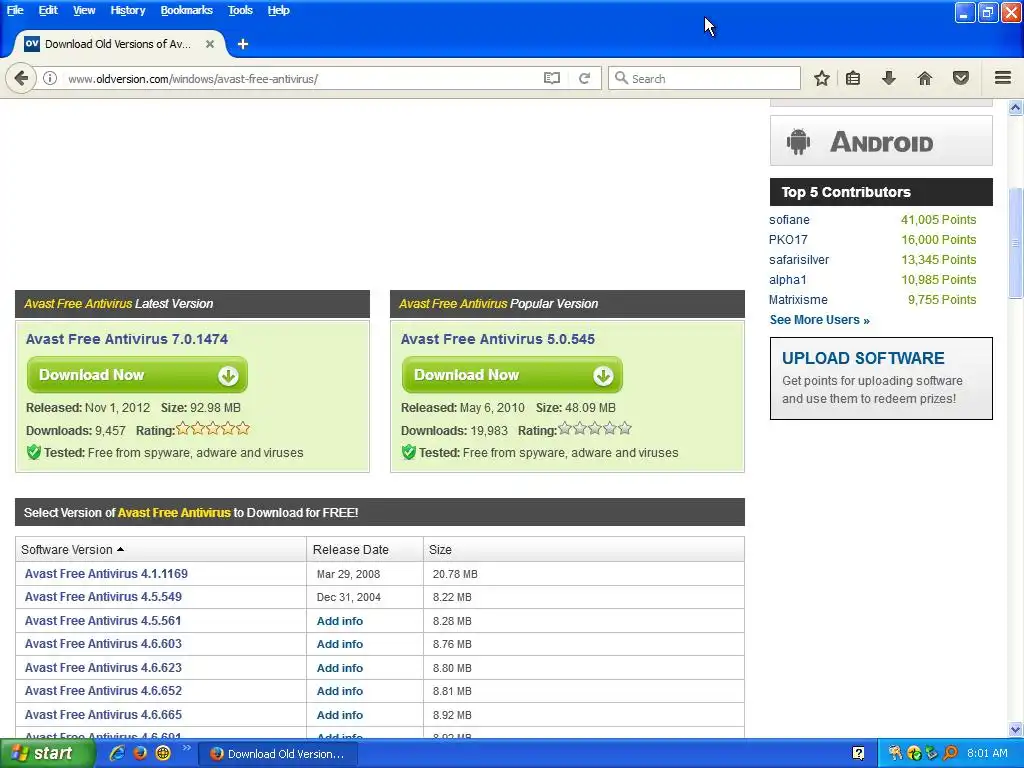Image resolution: width=1024 pixels, height=768 pixels.
Task: Click the Android platform banner
Action: (x=881, y=141)
